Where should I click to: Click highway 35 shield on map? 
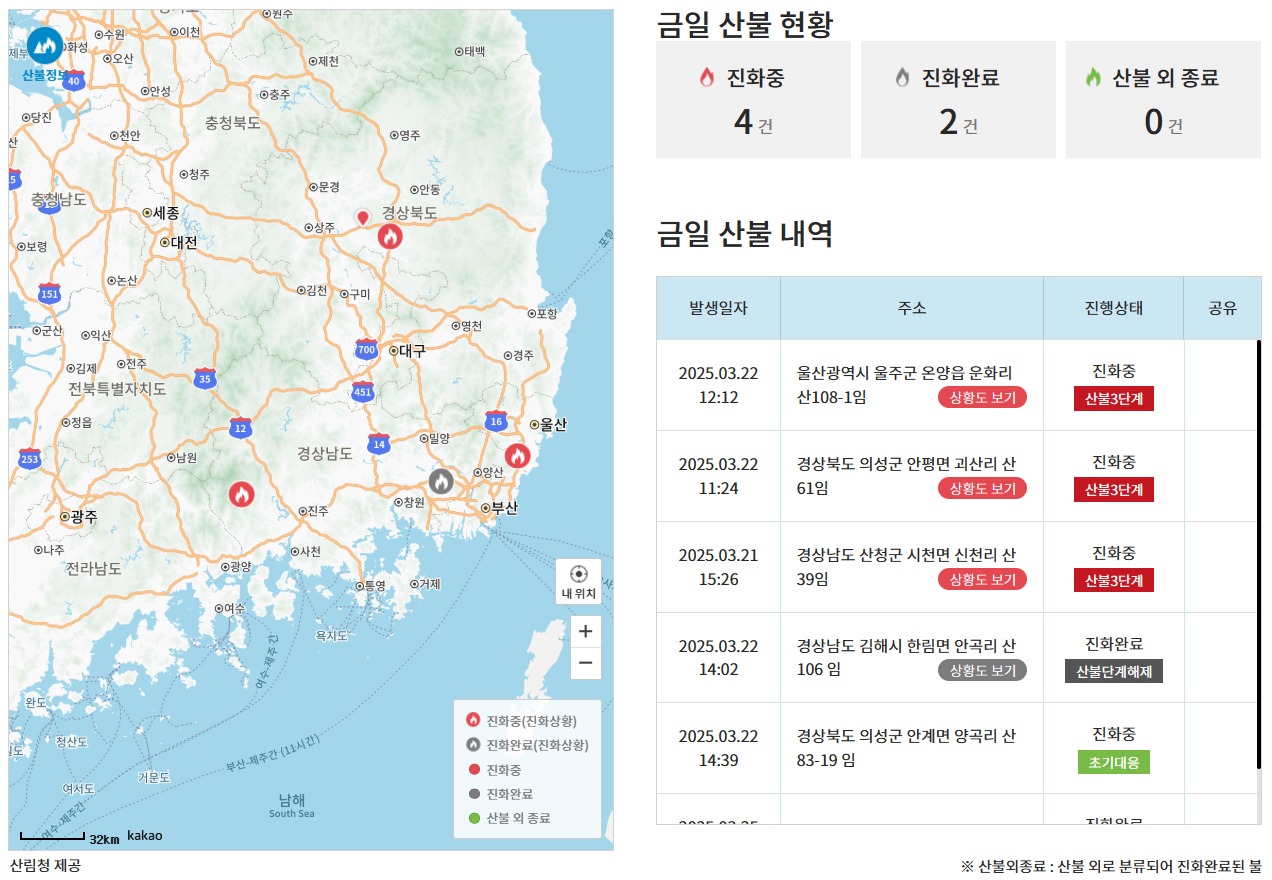coord(204,377)
